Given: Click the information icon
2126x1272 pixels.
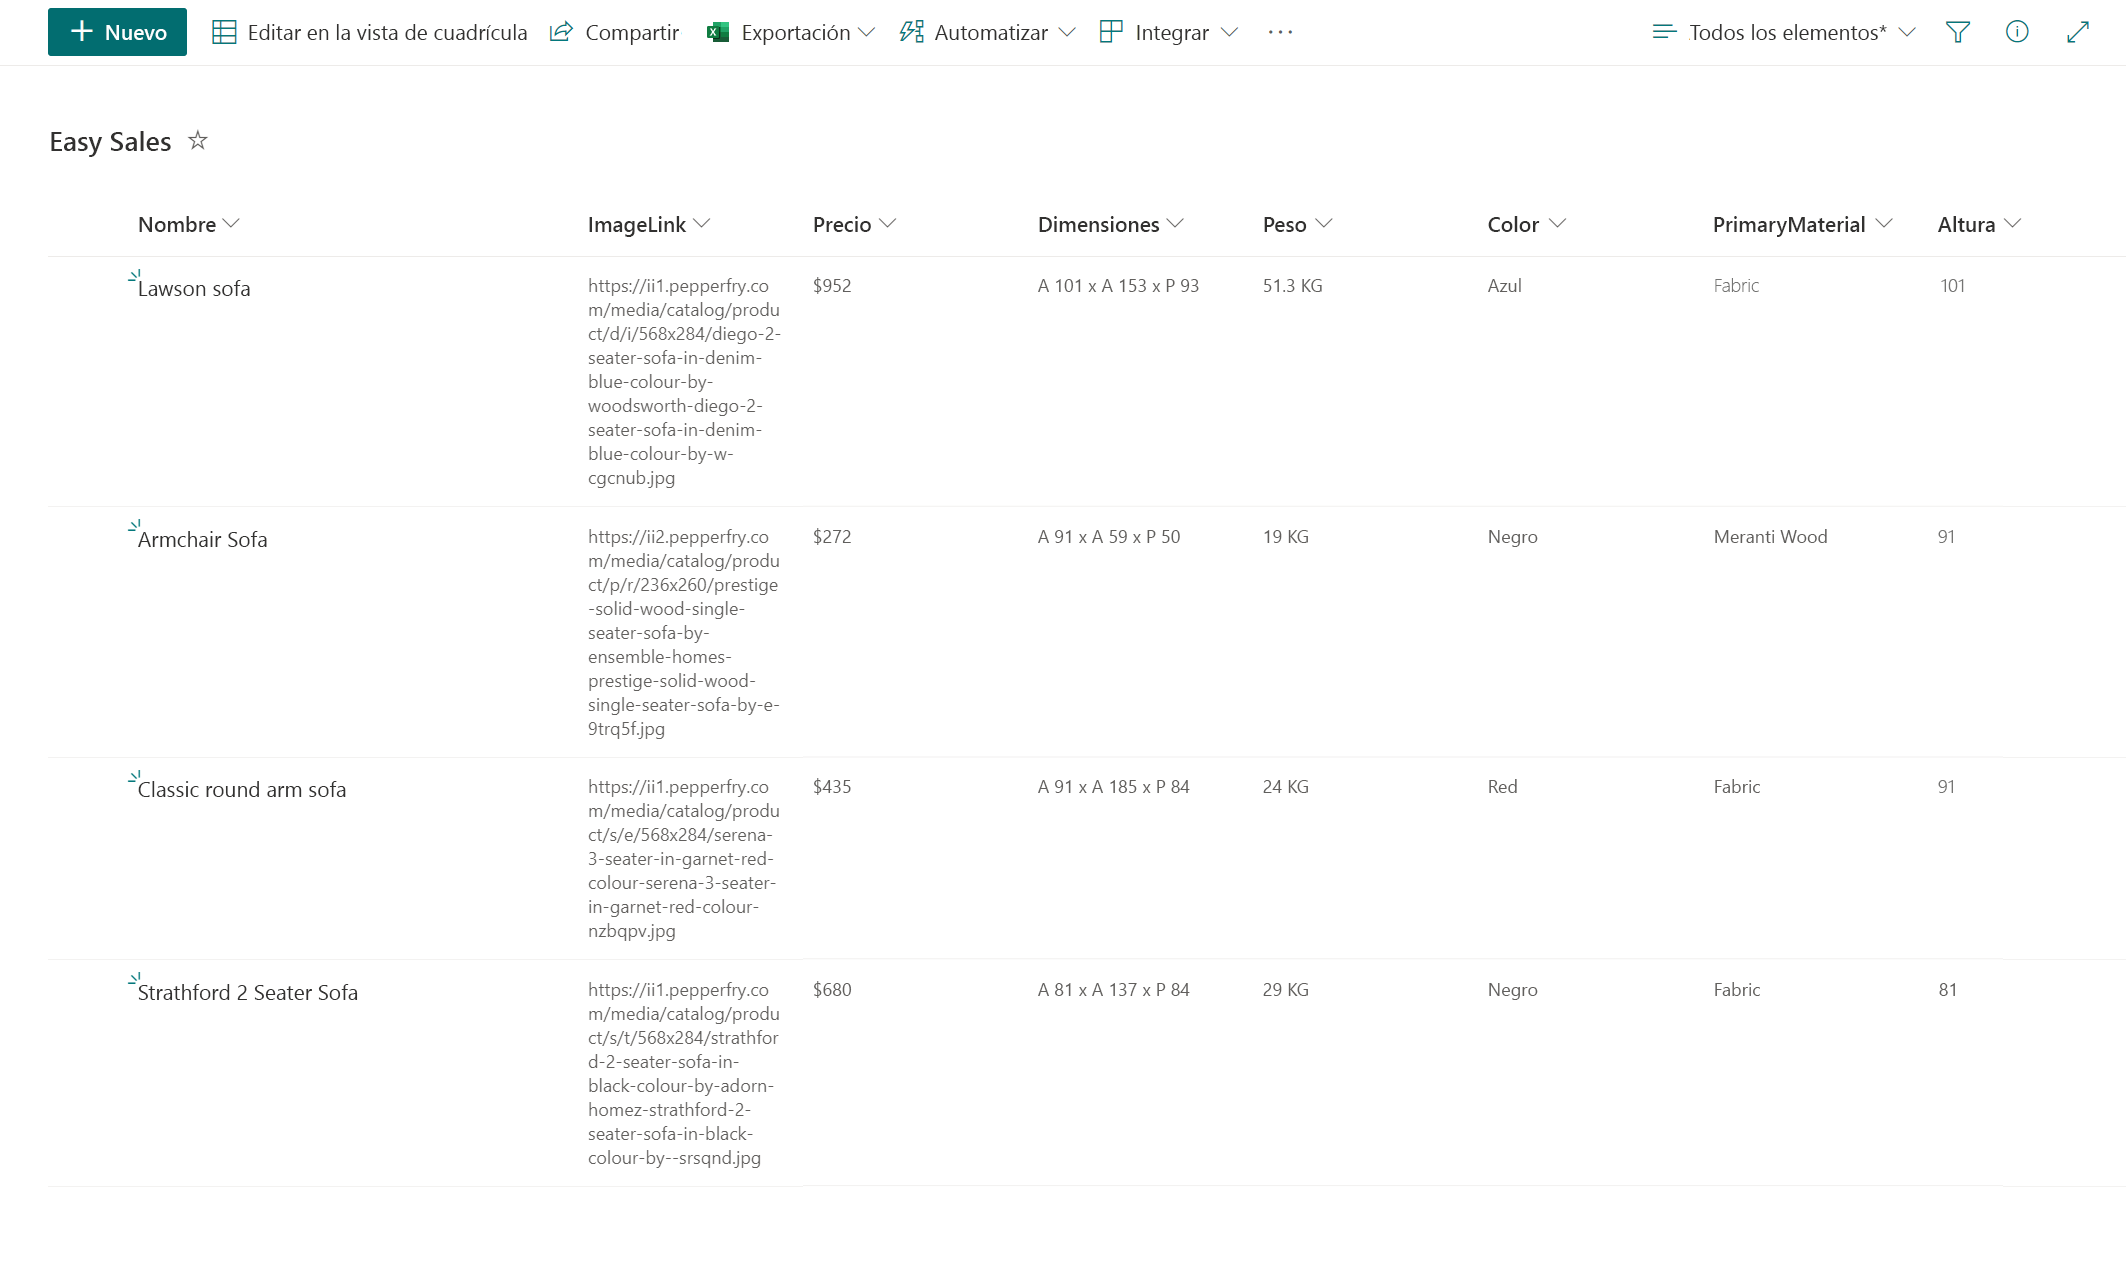Looking at the screenshot, I should tap(2017, 32).
